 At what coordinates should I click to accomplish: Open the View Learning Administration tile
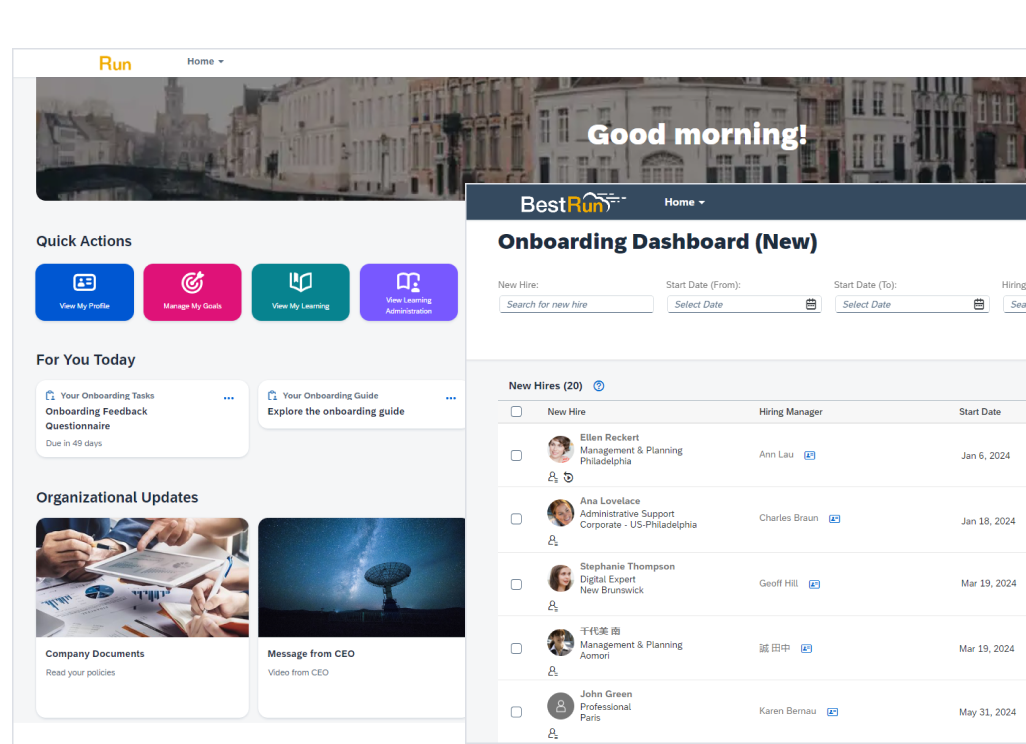pos(408,292)
